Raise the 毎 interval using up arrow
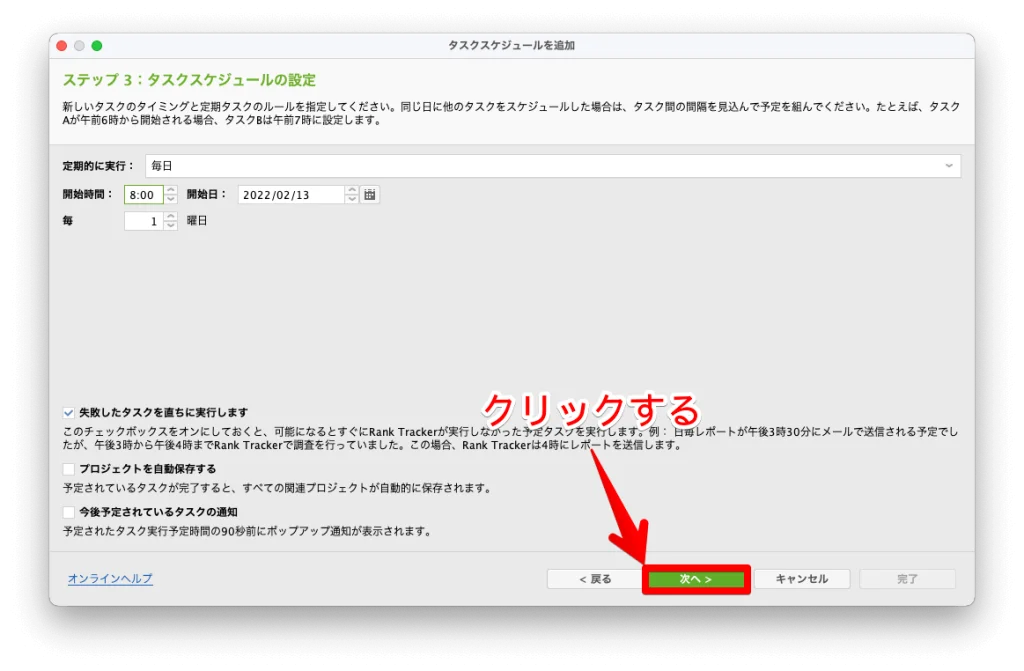This screenshot has width=1024, height=671. tap(171, 216)
